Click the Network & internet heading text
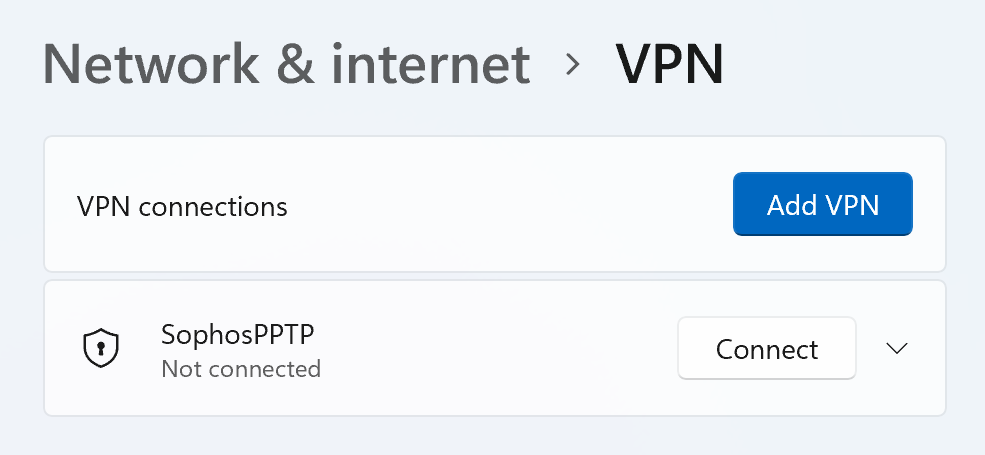985x455 pixels. click(286, 64)
